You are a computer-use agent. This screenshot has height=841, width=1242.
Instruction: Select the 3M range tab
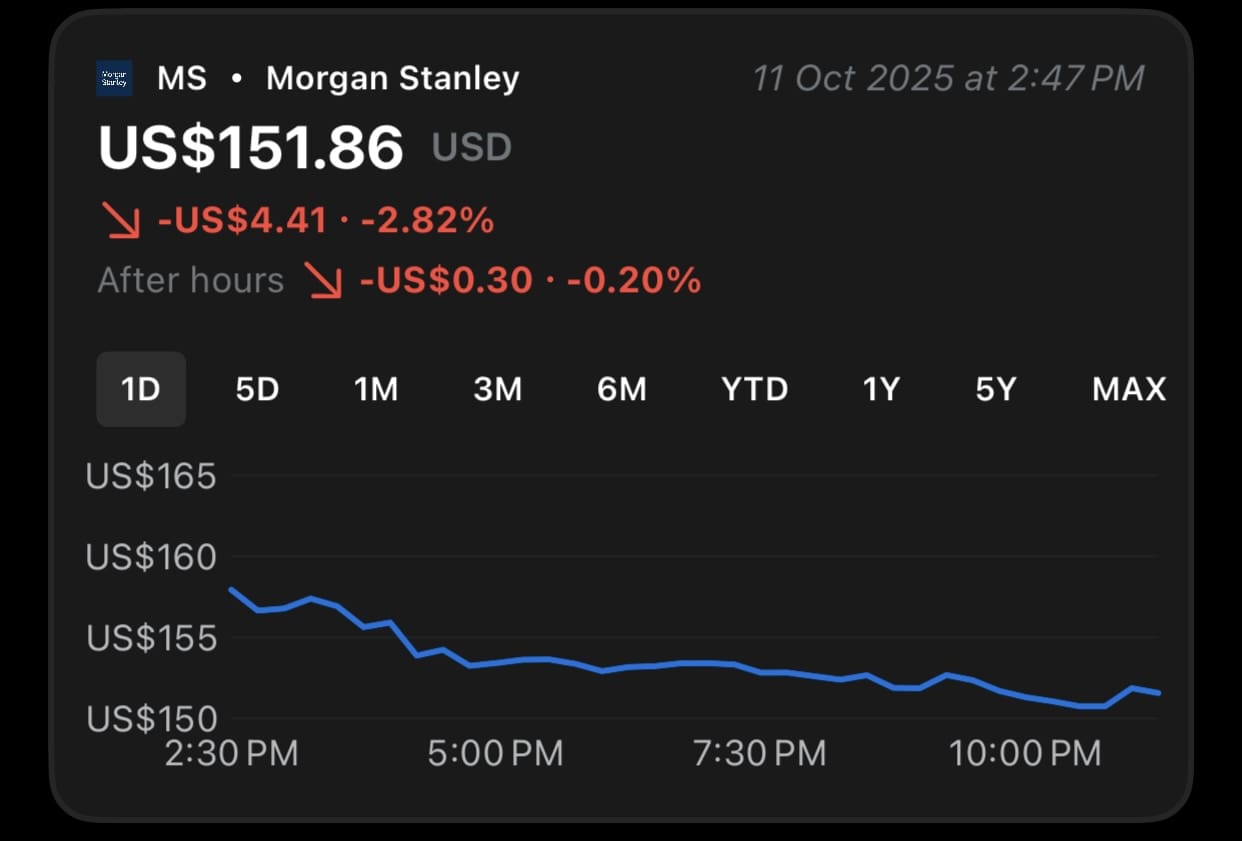[497, 389]
